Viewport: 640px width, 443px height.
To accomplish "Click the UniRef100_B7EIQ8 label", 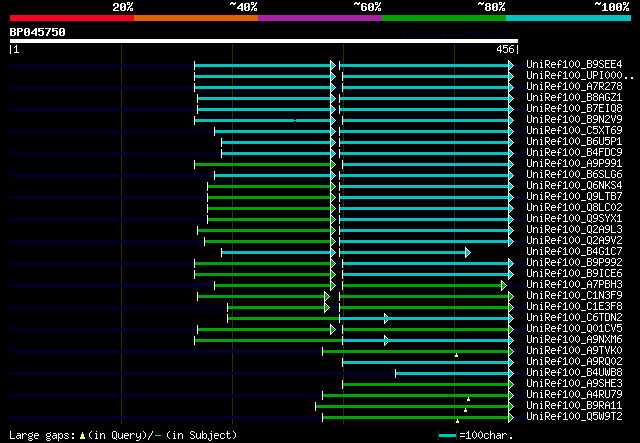I will 574,109.
